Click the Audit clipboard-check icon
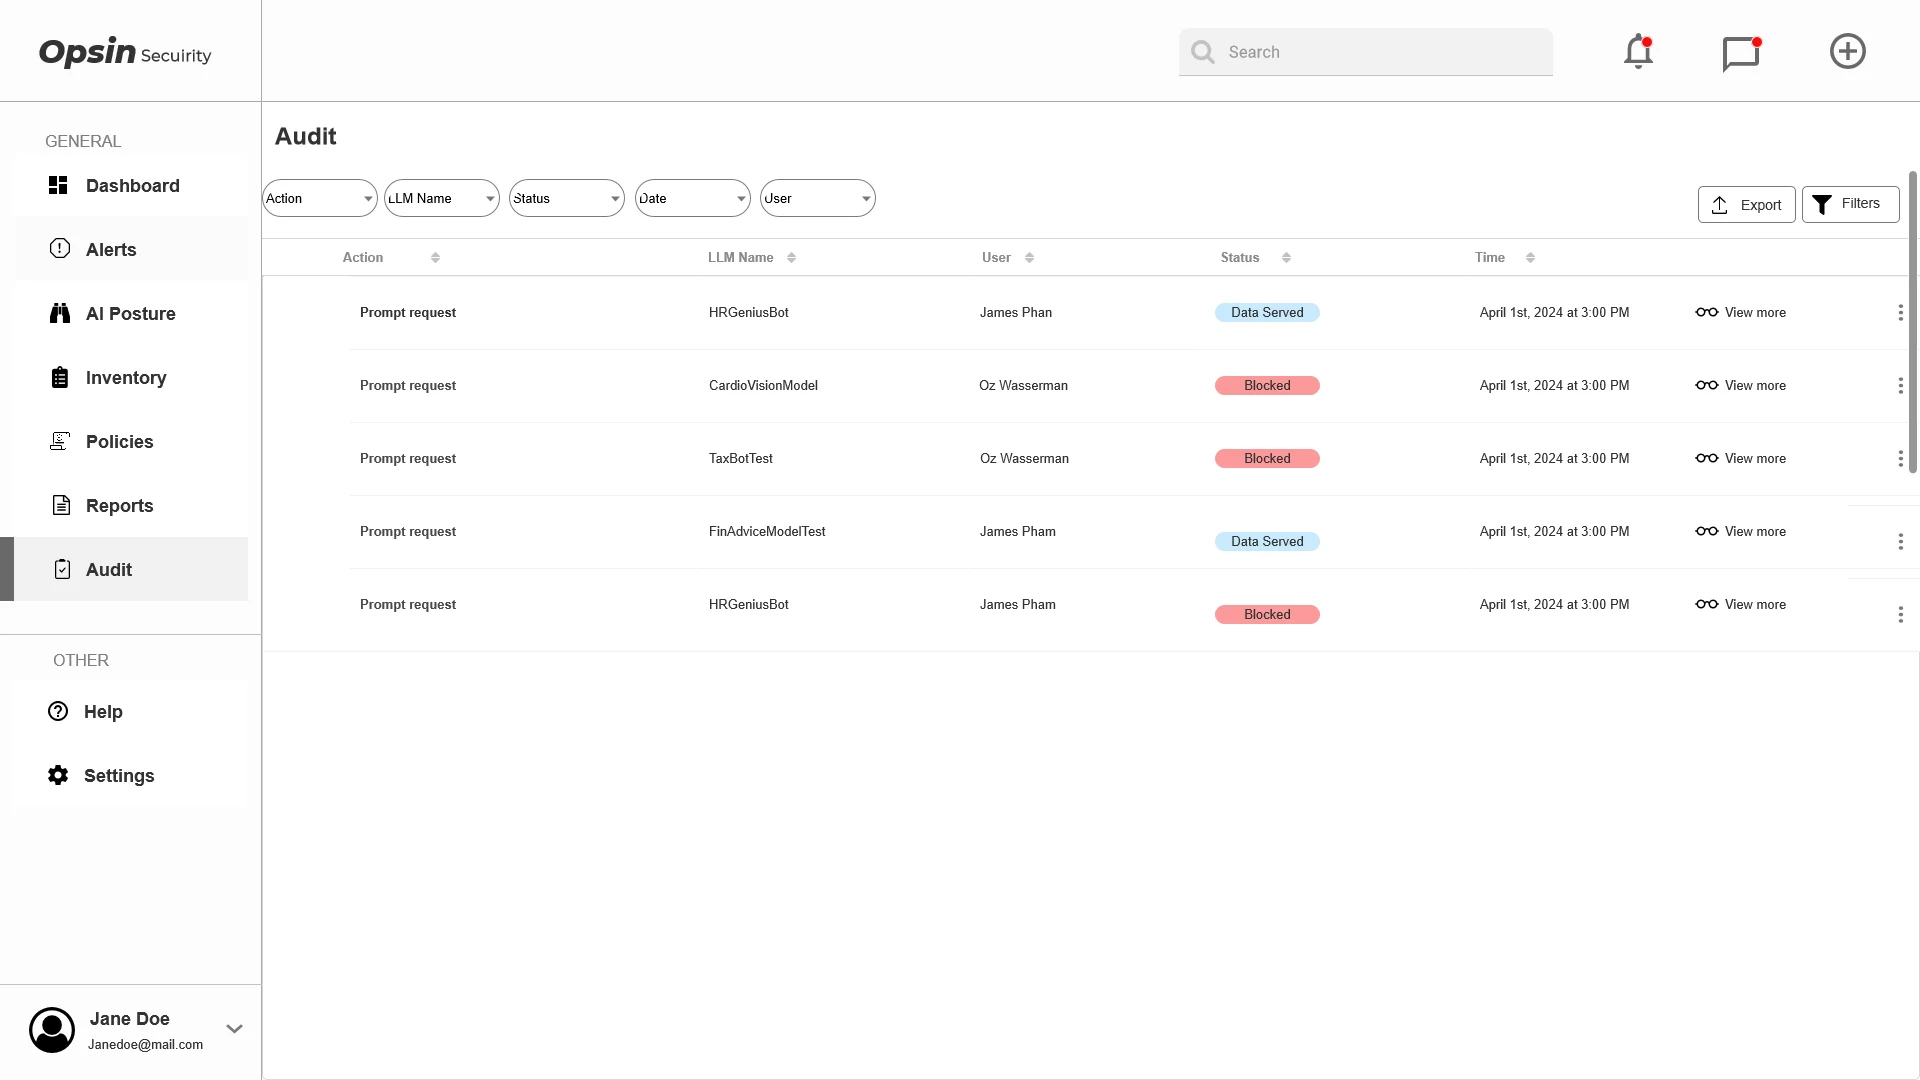The image size is (1920, 1080). click(x=62, y=569)
